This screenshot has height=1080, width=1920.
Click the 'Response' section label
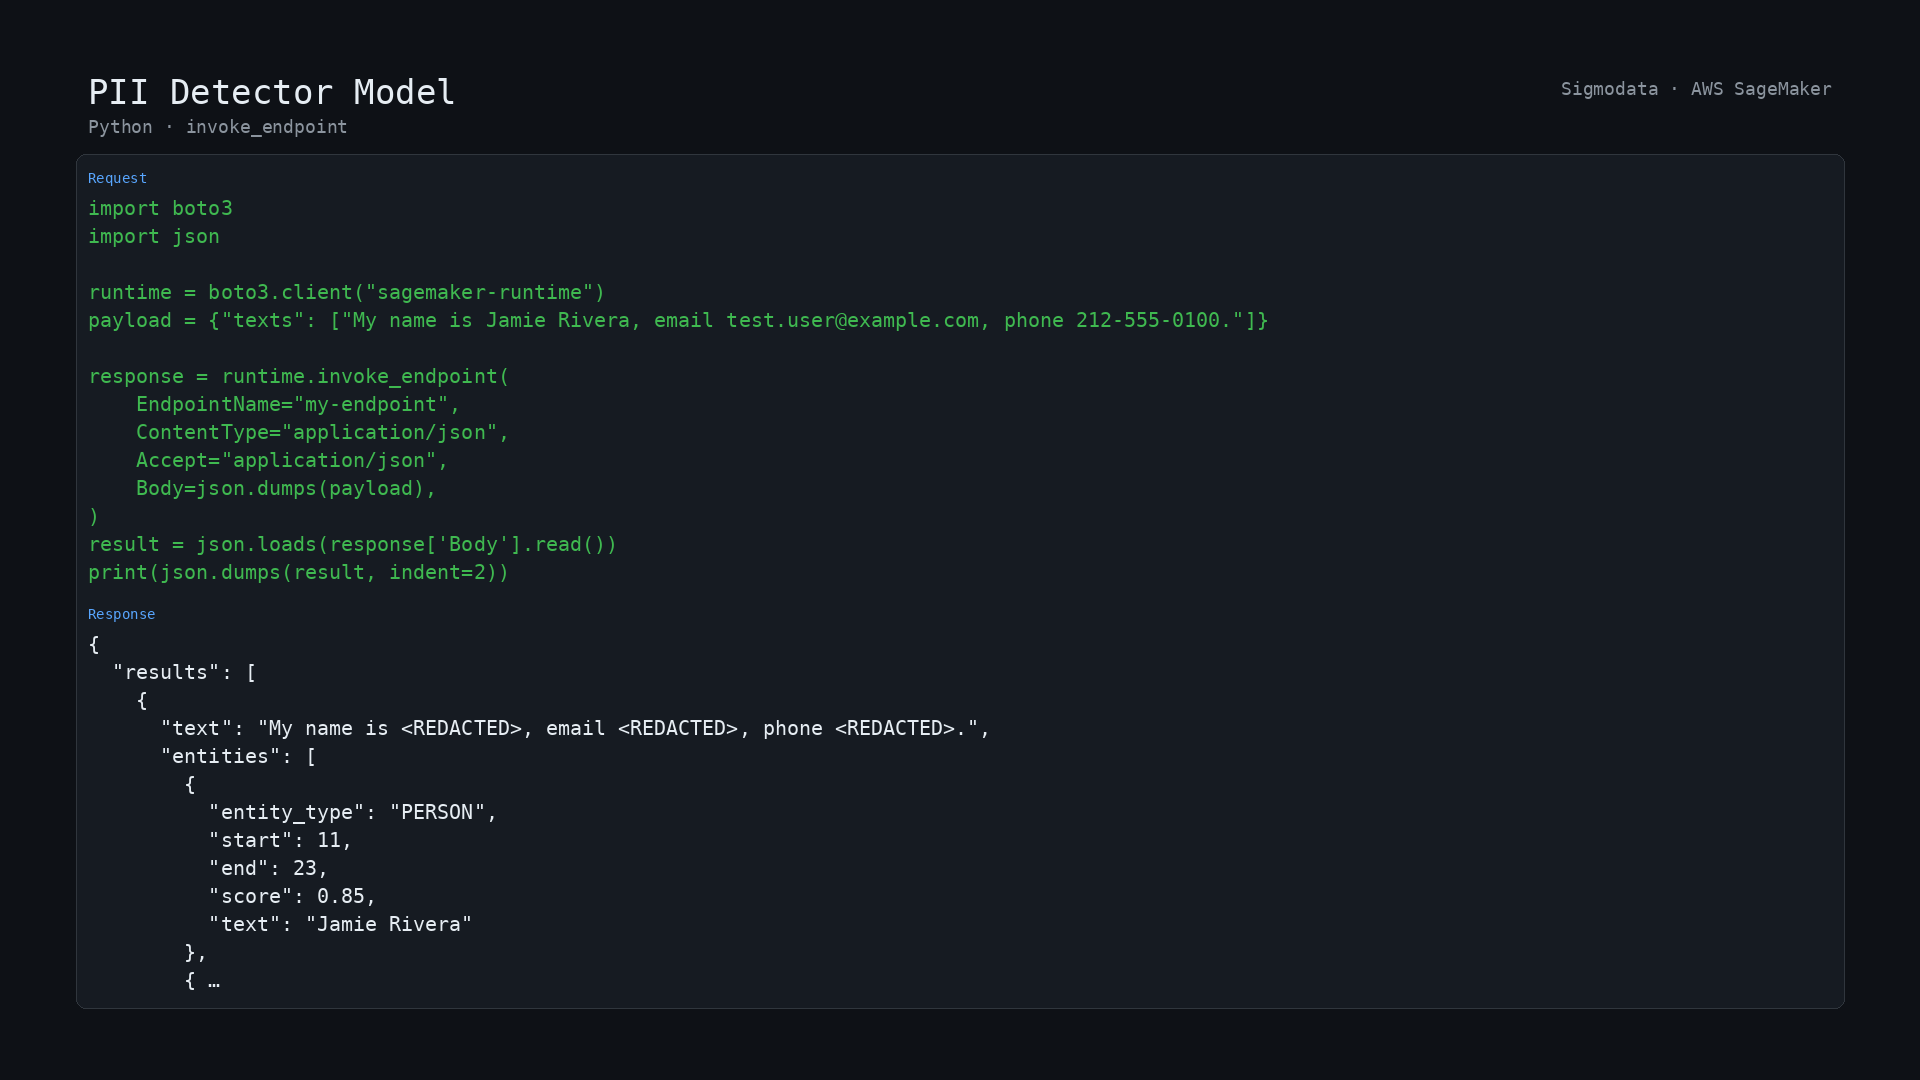pos(121,614)
